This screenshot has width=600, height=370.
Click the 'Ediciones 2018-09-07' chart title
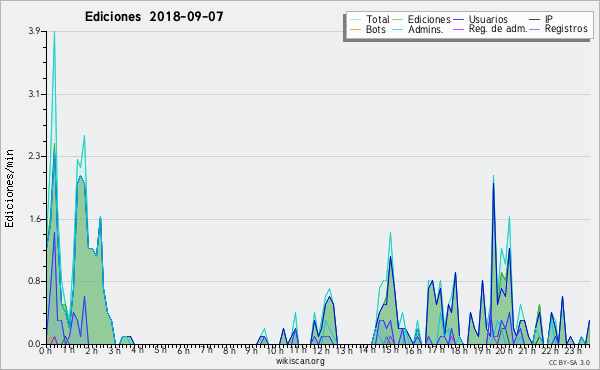154,16
